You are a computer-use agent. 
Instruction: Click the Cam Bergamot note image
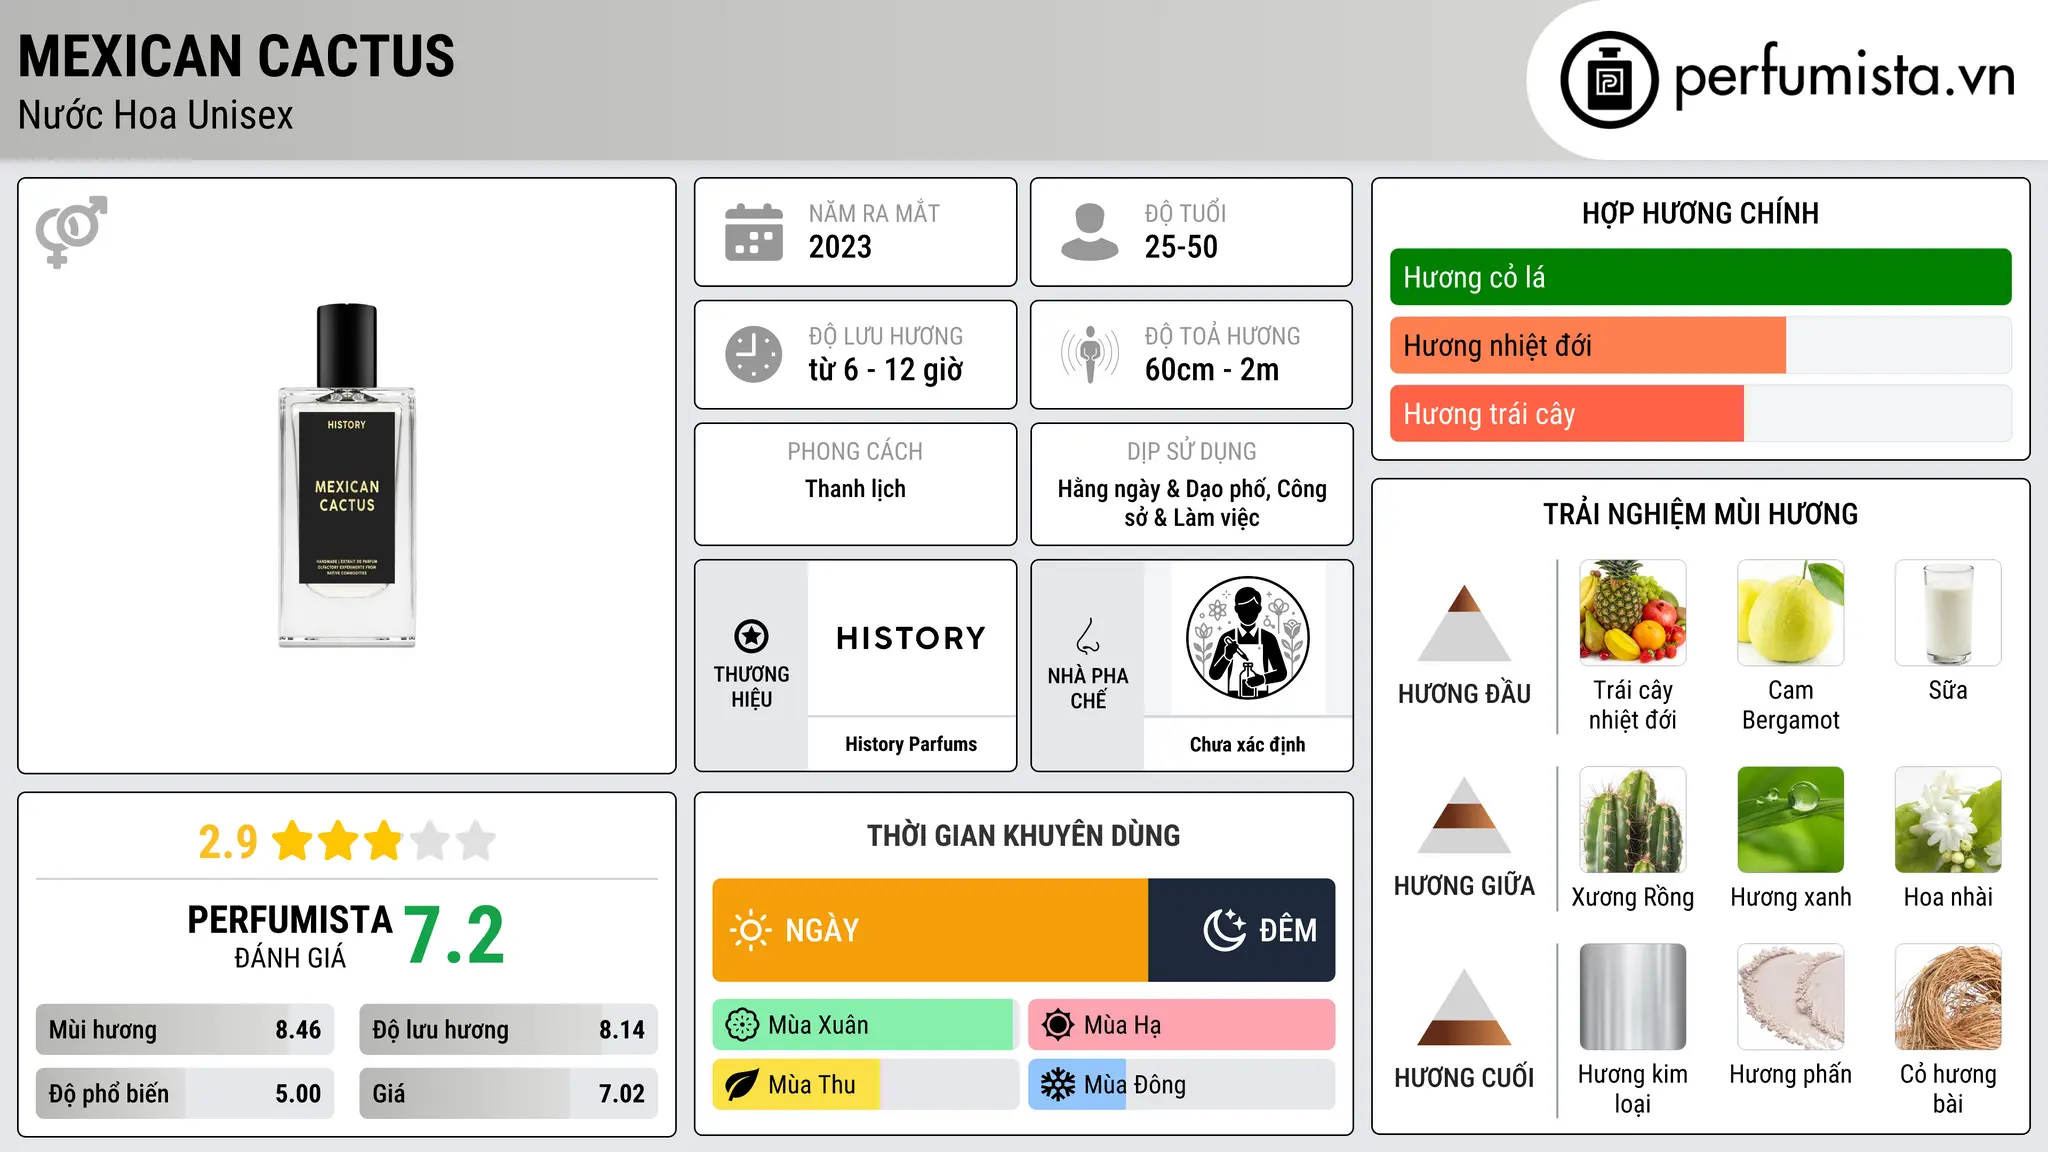pyautogui.click(x=1790, y=613)
